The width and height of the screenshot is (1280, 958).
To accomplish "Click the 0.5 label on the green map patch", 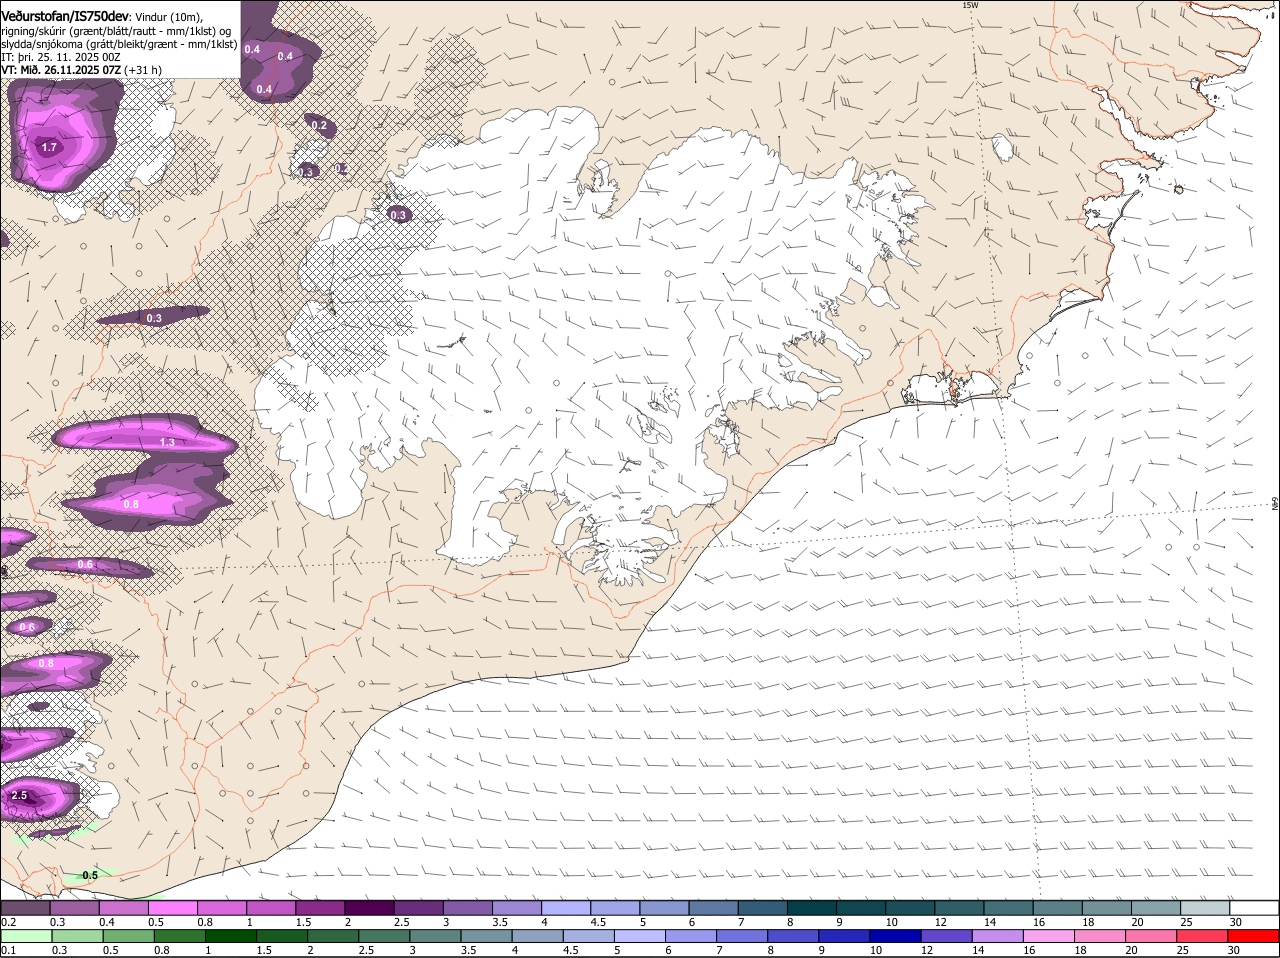I will tap(90, 875).
